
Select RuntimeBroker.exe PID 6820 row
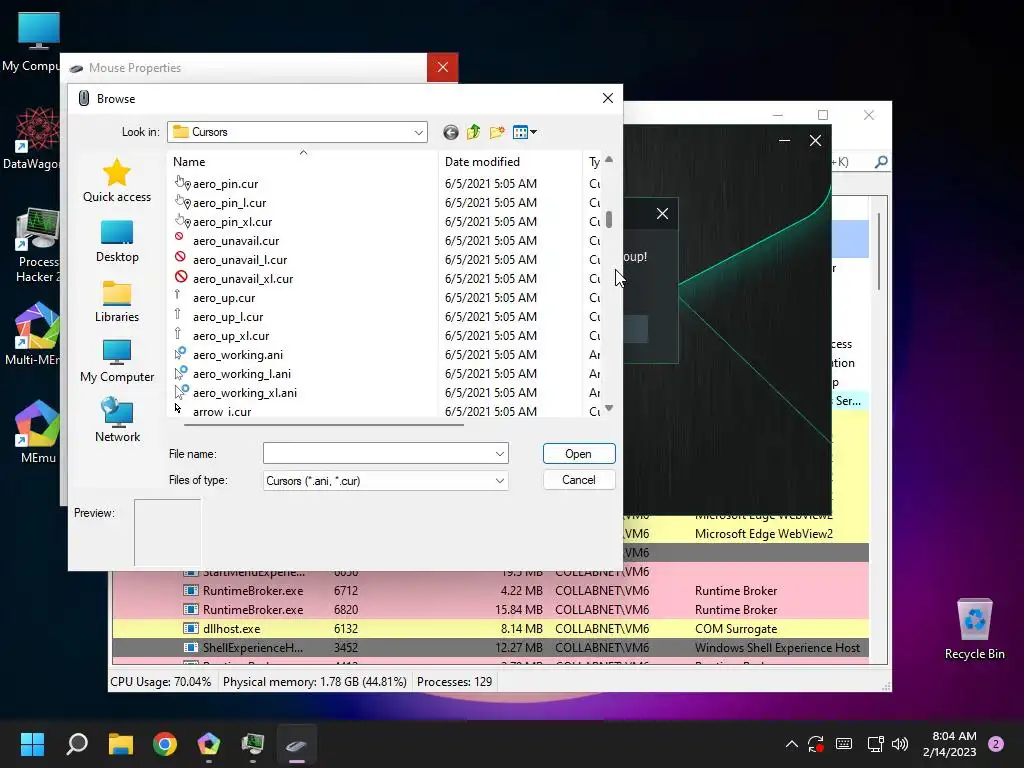tap(490, 610)
